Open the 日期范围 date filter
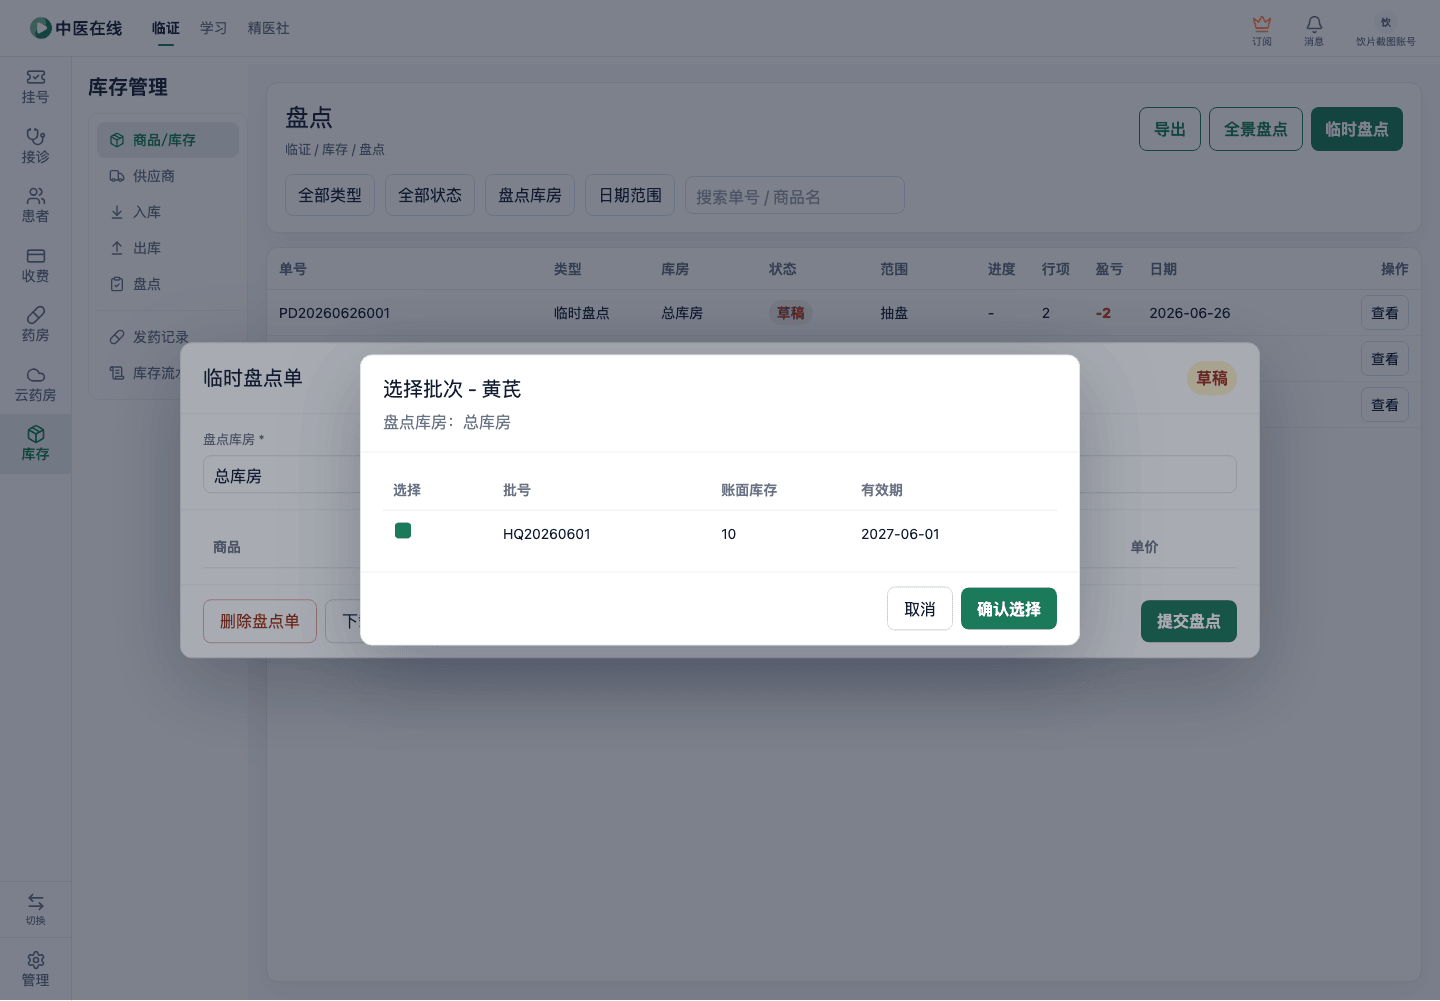The height and width of the screenshot is (1001, 1440). pyautogui.click(x=630, y=195)
